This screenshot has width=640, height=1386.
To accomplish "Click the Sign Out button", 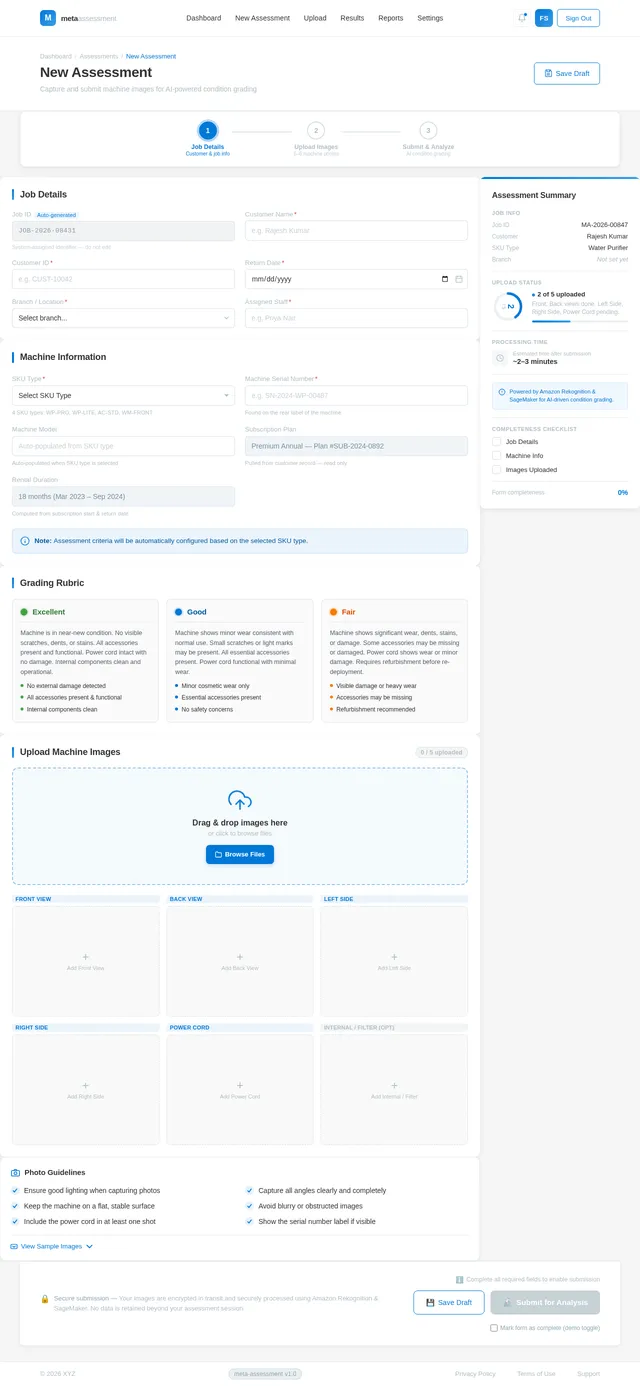I will tap(578, 18).
